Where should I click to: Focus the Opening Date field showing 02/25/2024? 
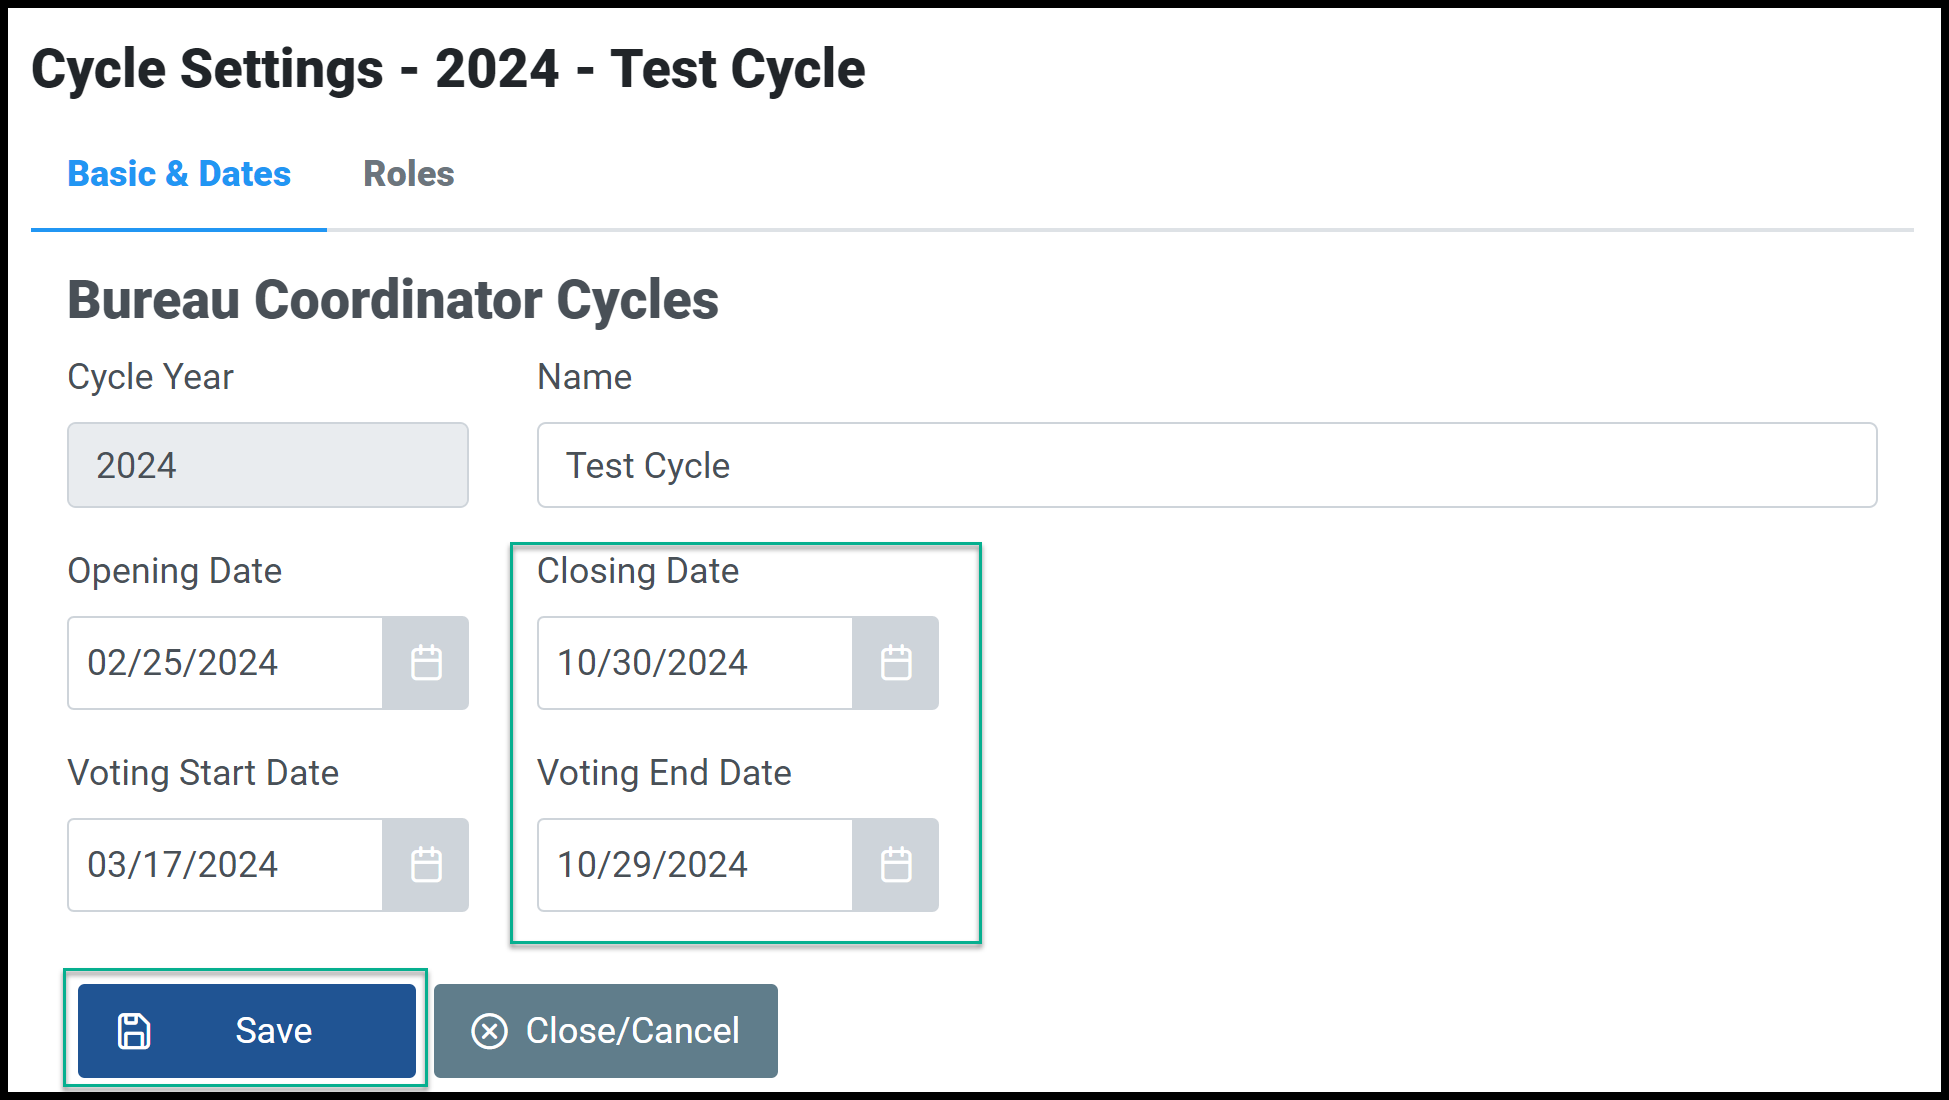pos(225,663)
